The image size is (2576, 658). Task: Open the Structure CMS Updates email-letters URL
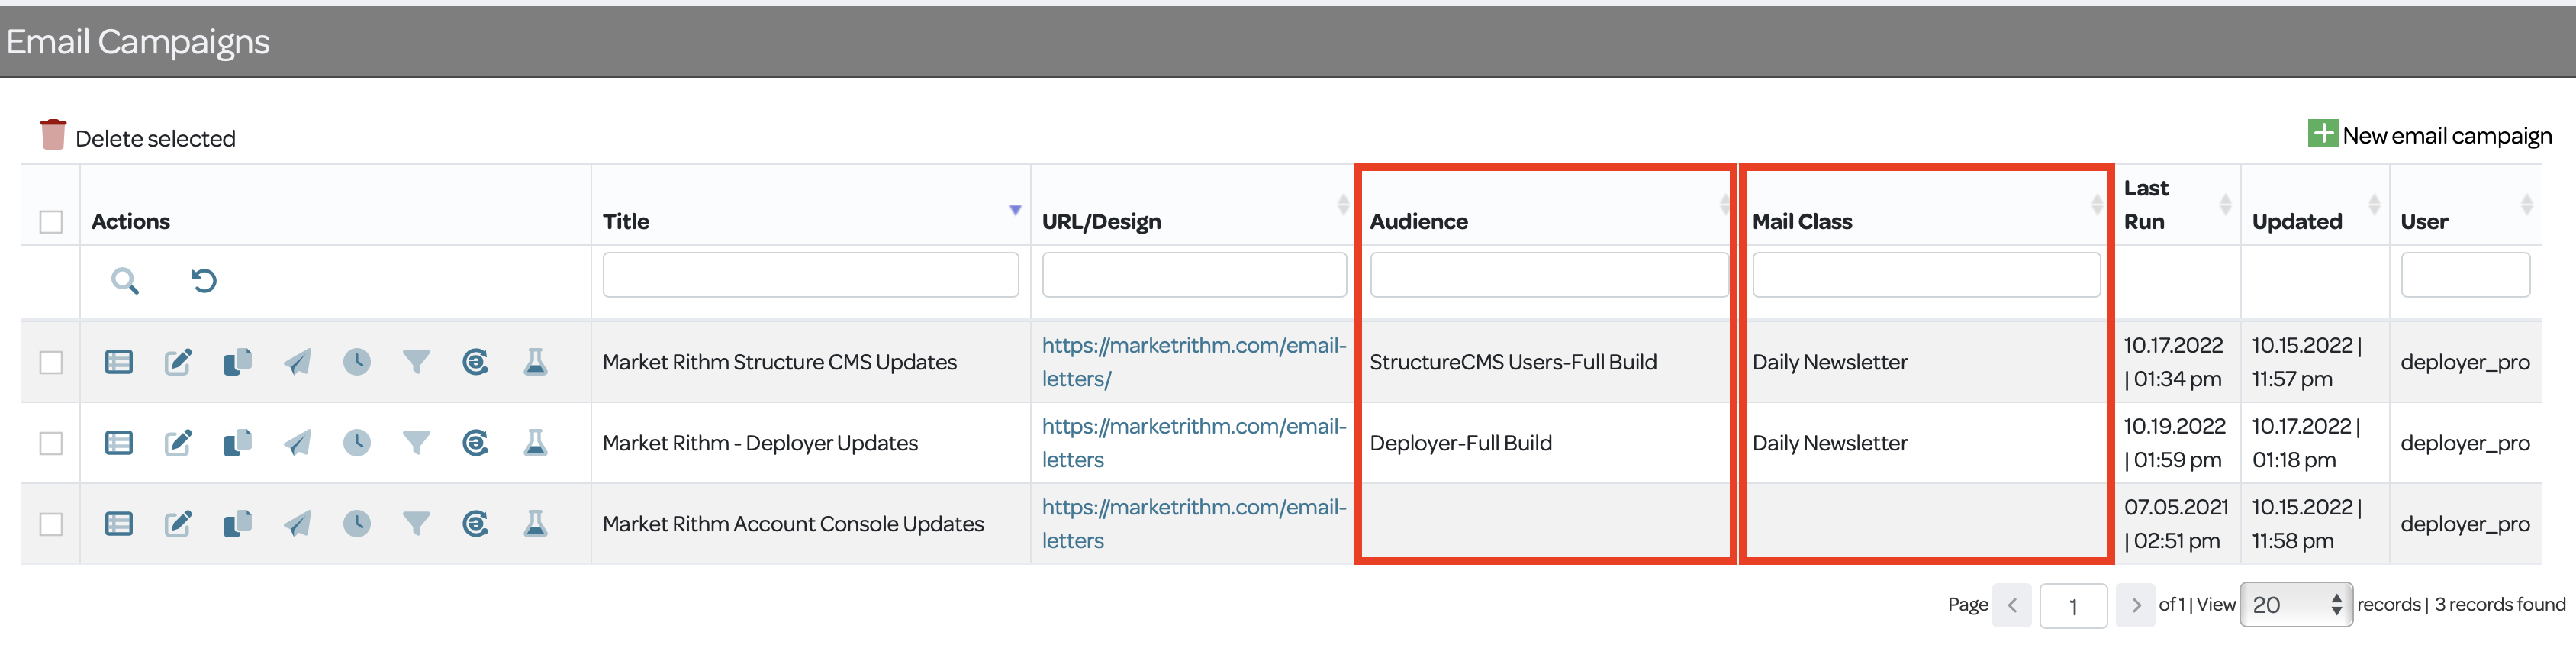pyautogui.click(x=1194, y=362)
